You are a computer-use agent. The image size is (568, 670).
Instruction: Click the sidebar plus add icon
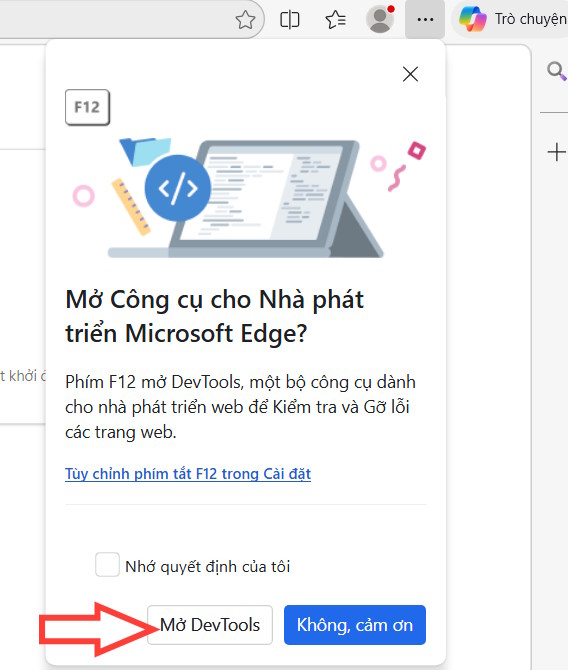[556, 152]
